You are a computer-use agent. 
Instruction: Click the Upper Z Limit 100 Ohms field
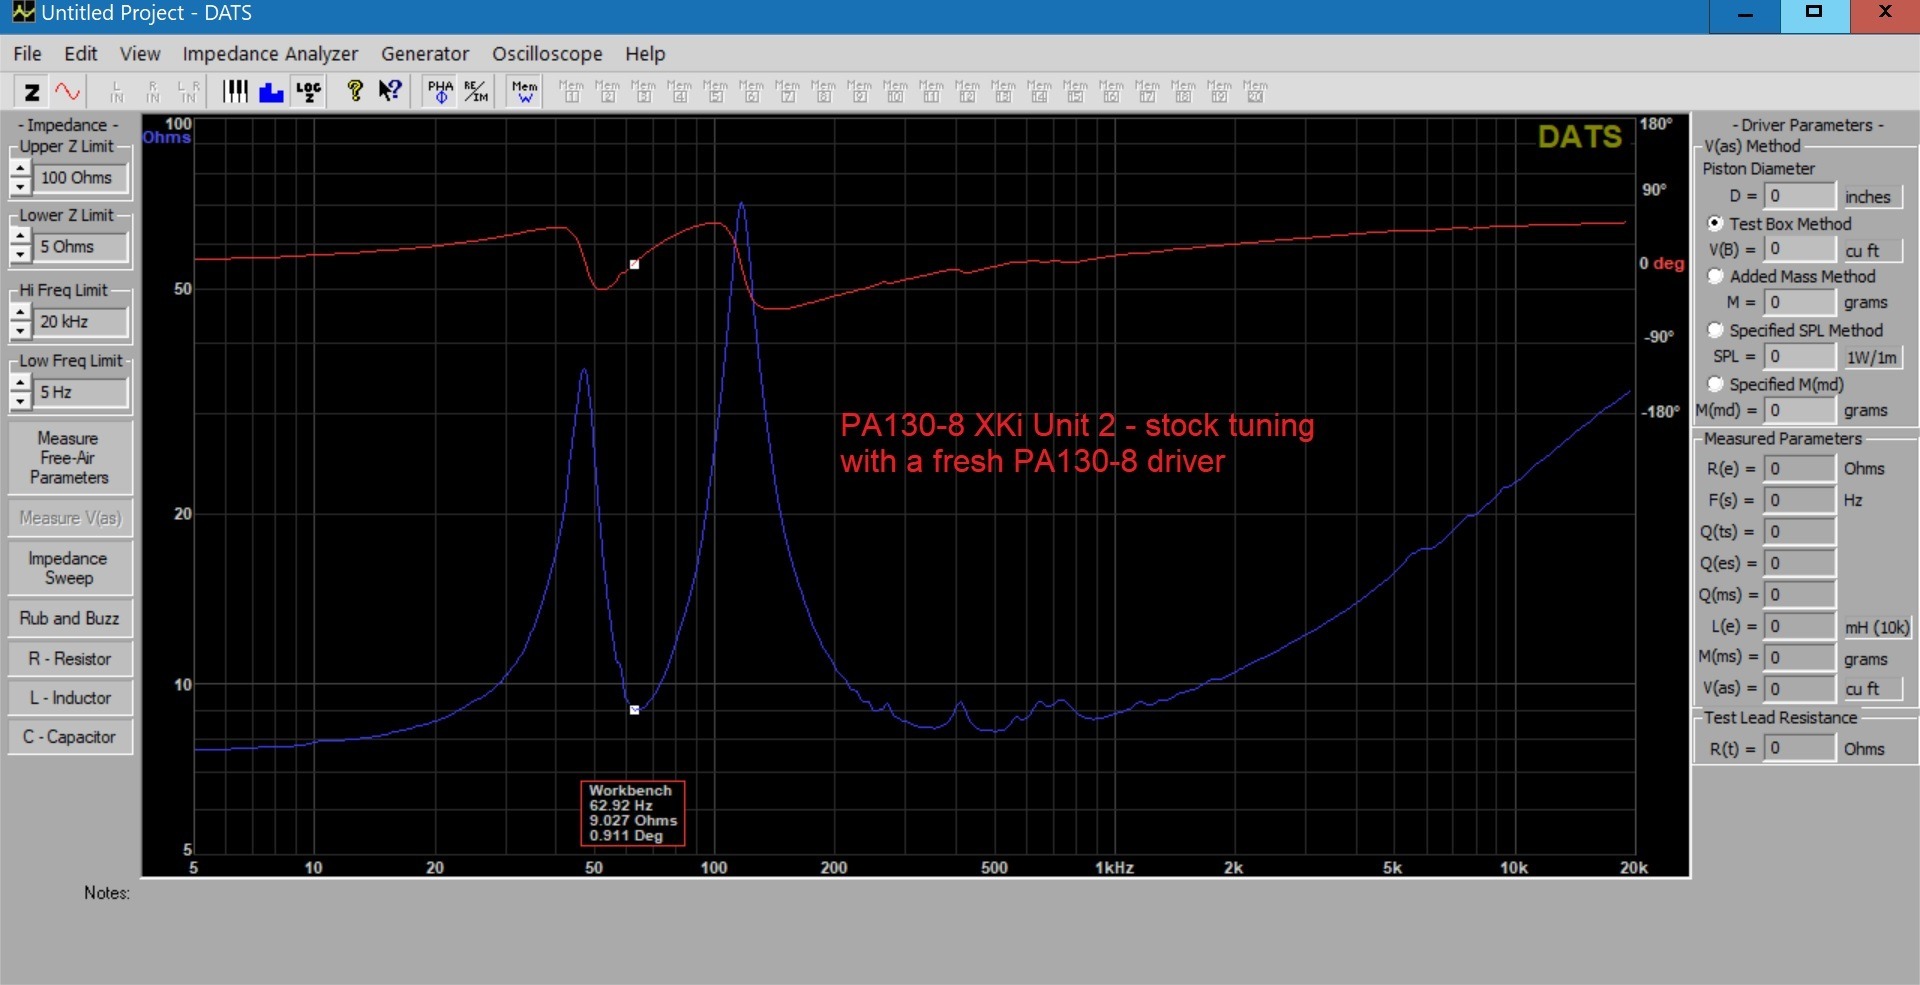click(x=82, y=178)
